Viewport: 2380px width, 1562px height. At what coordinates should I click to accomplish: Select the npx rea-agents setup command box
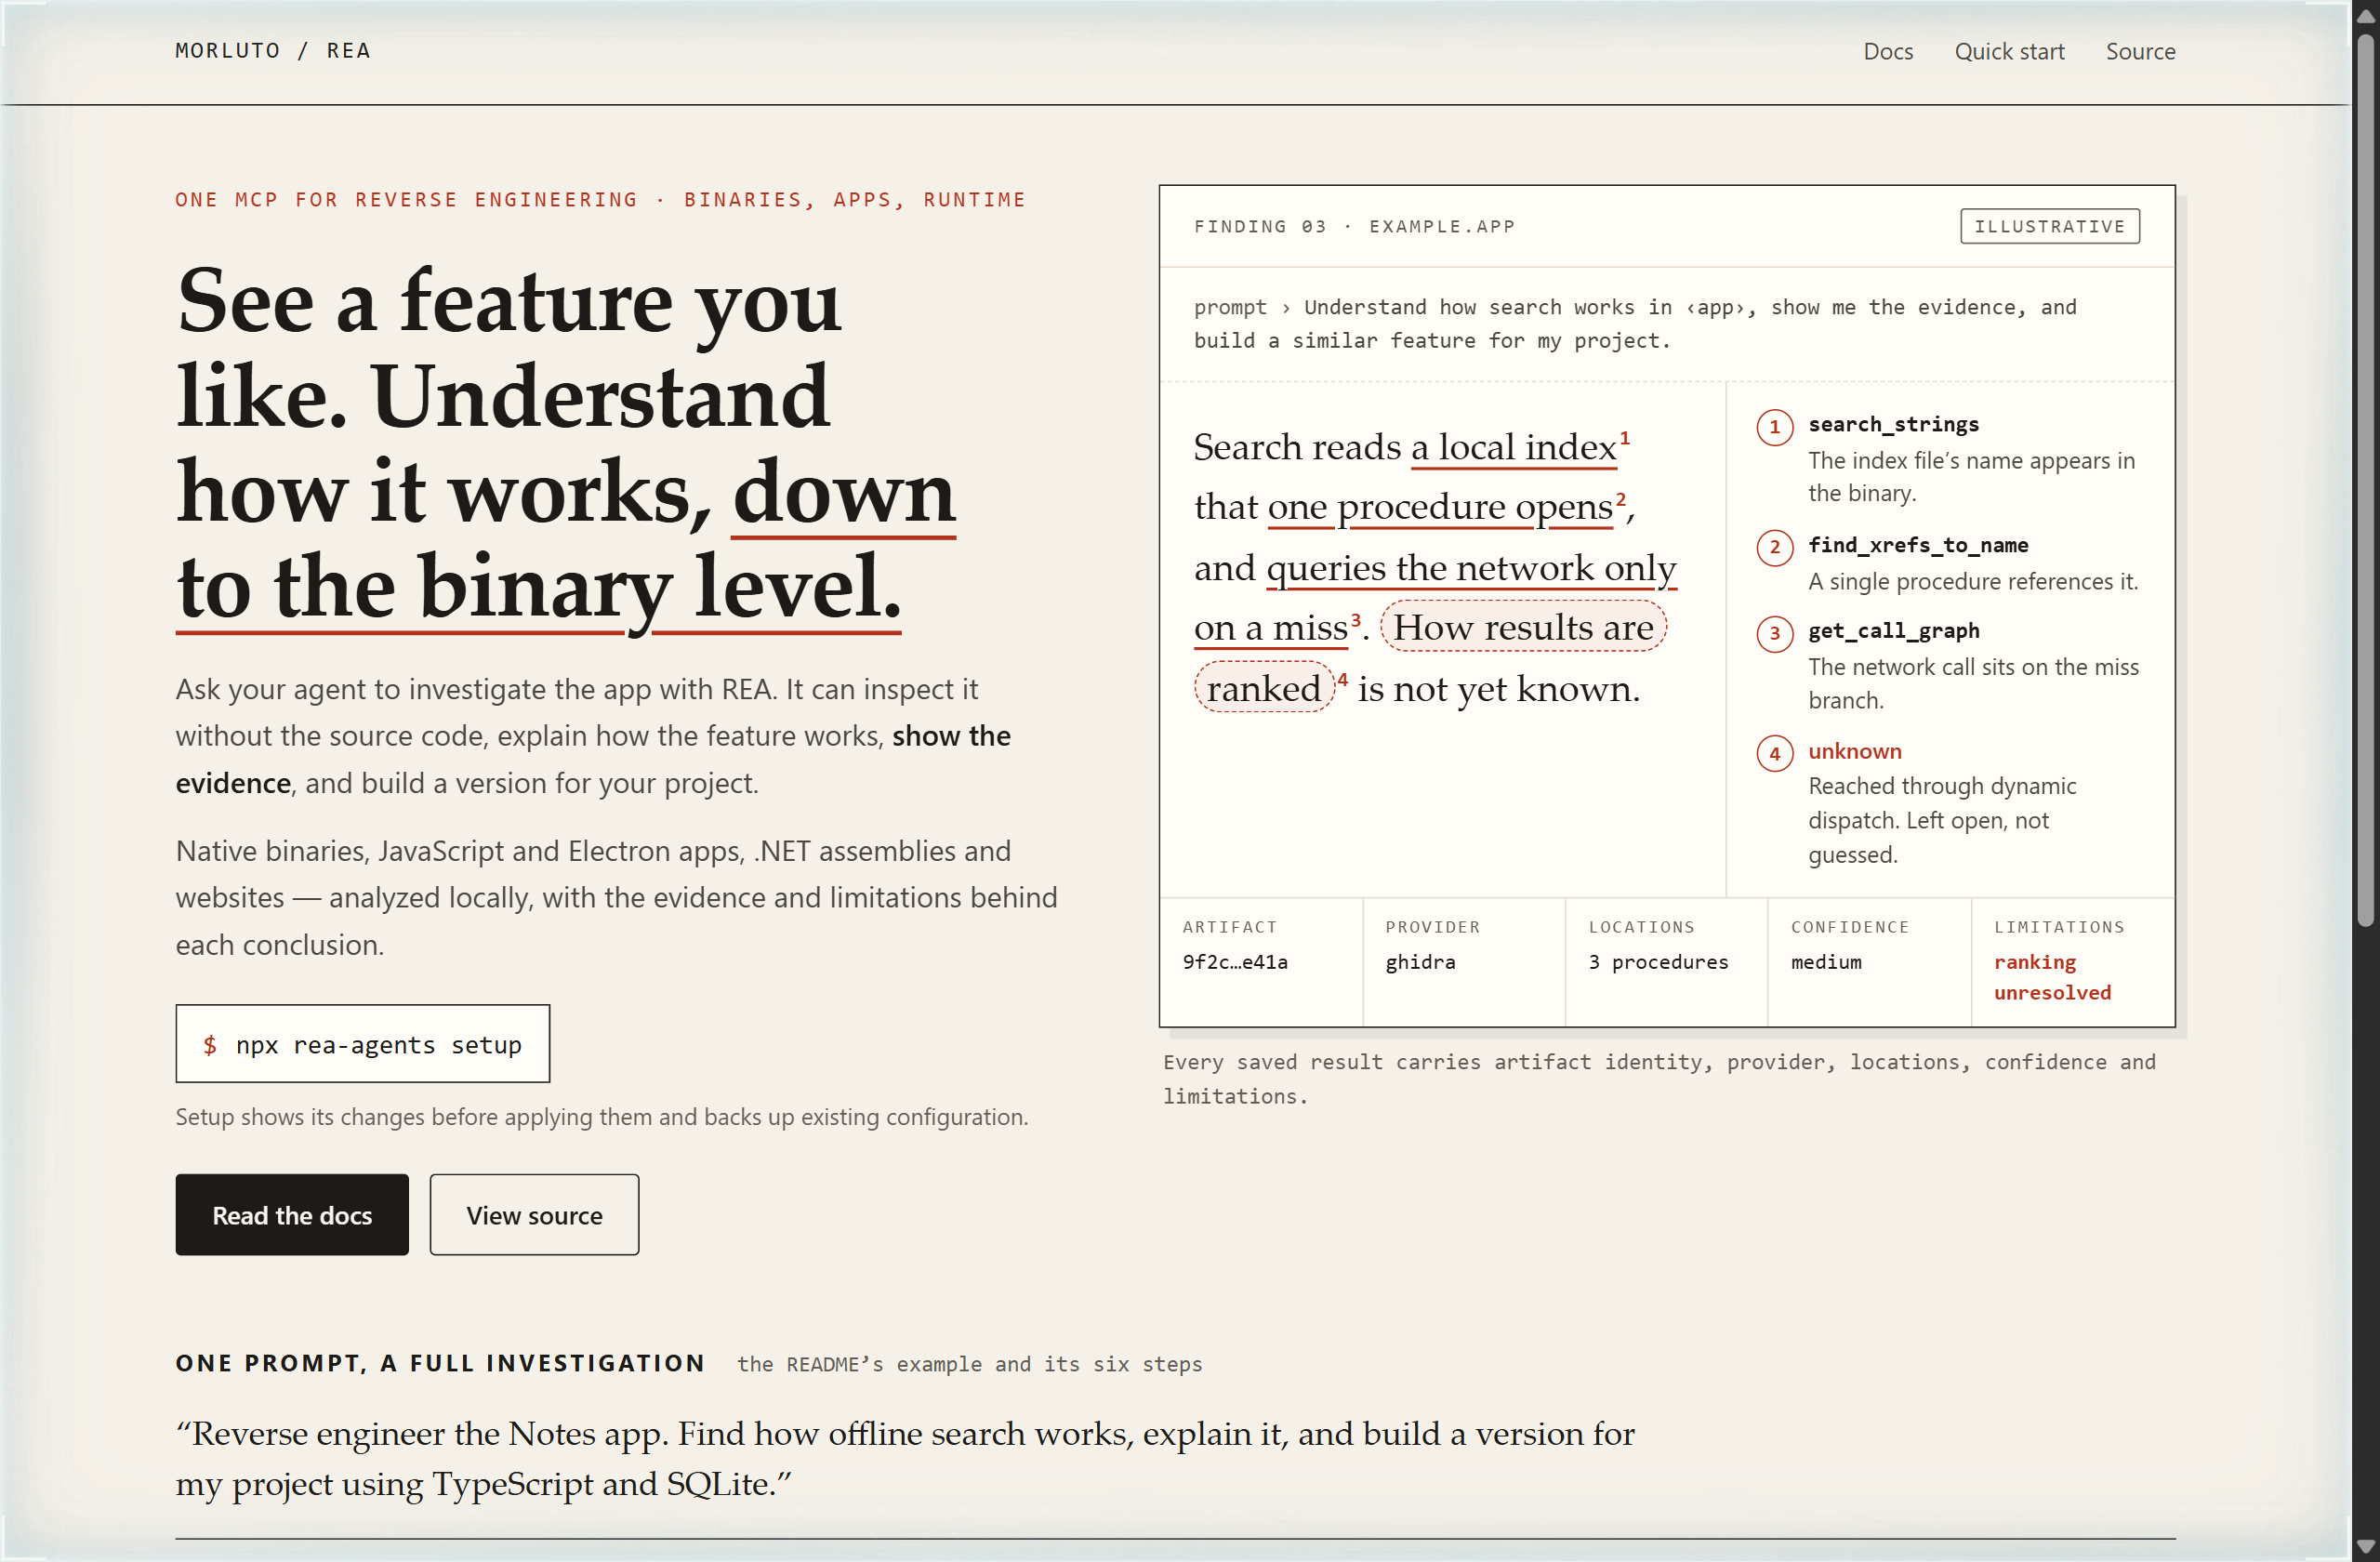coord(363,1043)
